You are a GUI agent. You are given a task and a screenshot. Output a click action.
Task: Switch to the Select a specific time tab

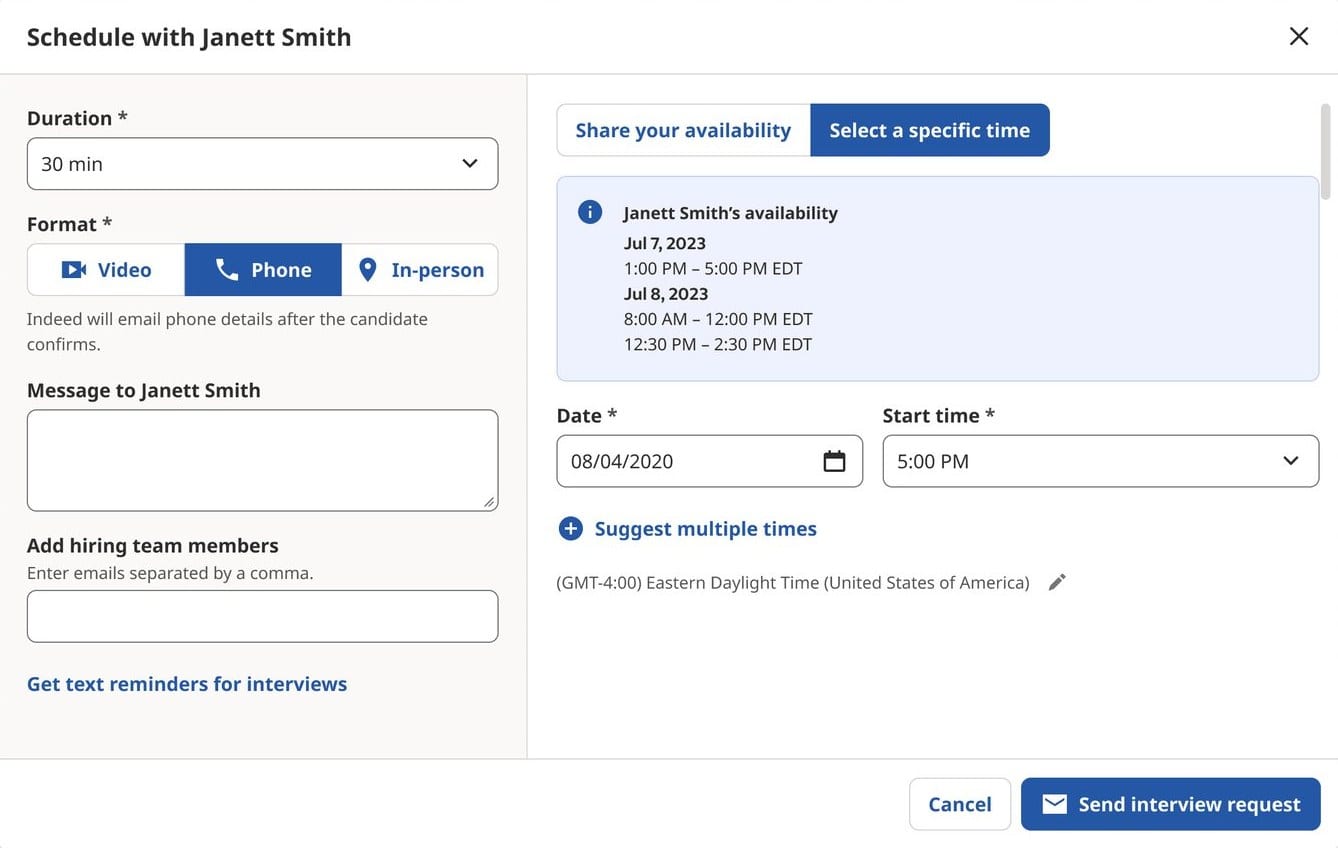(930, 130)
